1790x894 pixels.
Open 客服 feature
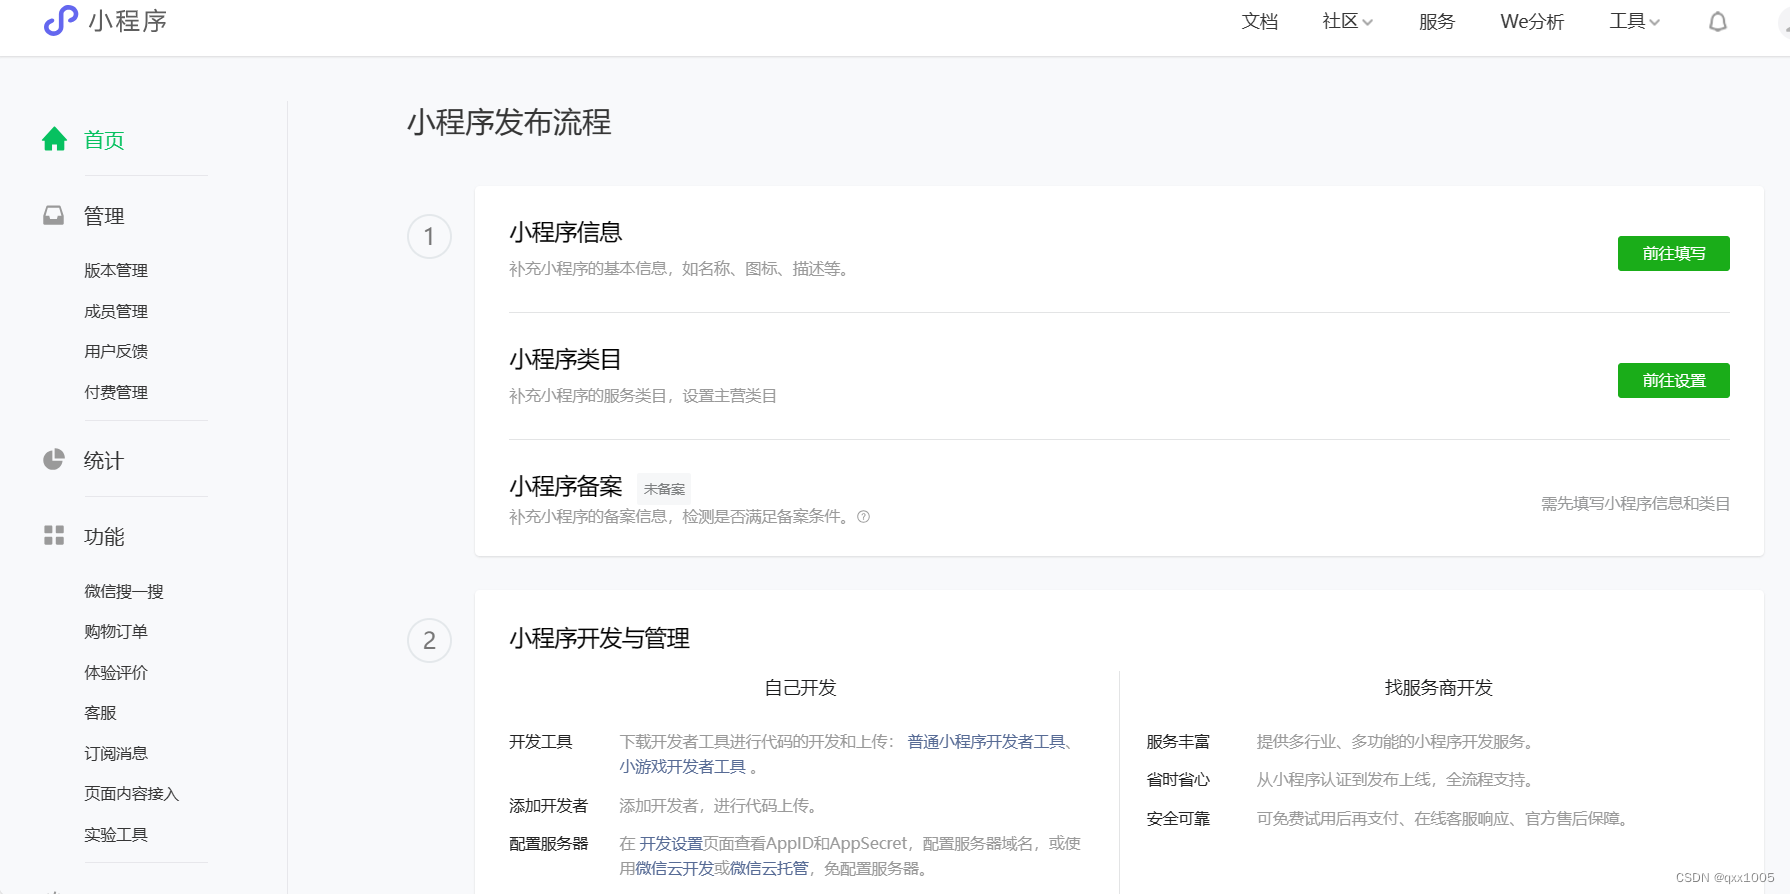coord(100,712)
